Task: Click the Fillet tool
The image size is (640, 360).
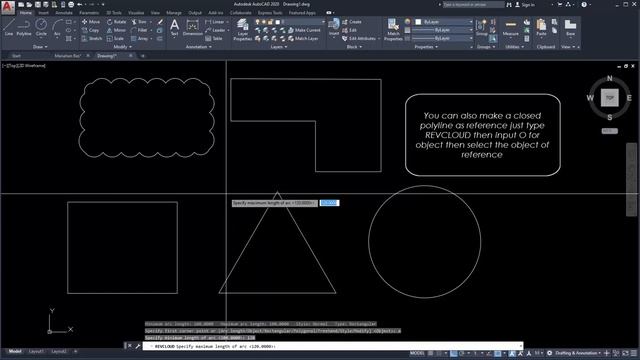Action: point(139,30)
